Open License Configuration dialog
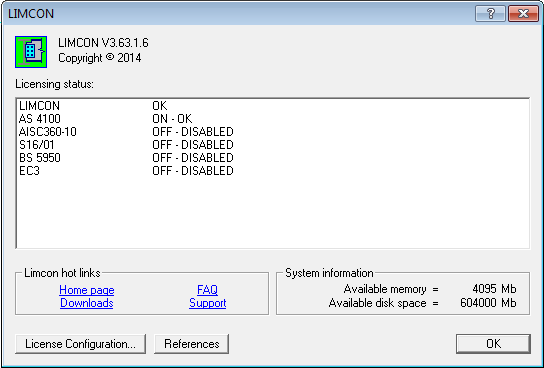The width and height of the screenshot is (544, 368). (x=80, y=344)
